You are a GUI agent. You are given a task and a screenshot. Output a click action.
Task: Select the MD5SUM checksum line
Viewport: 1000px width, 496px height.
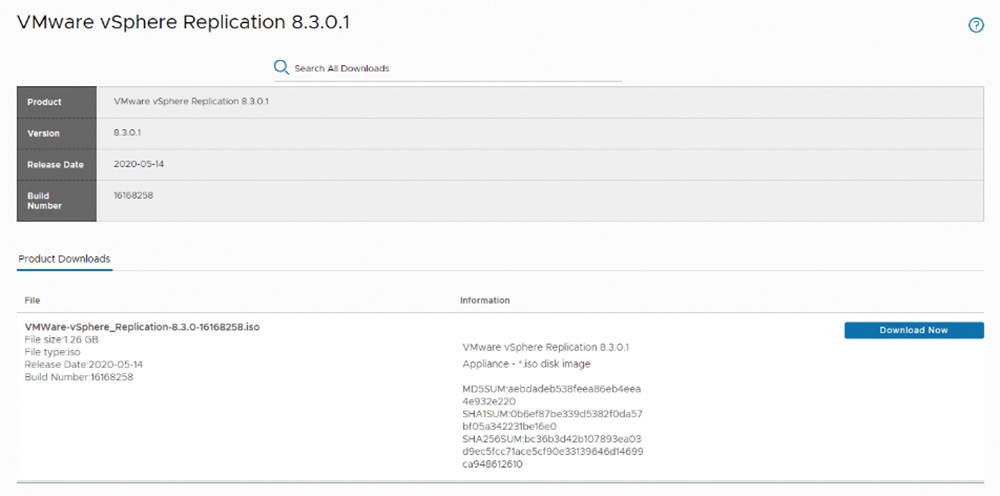click(x=552, y=395)
